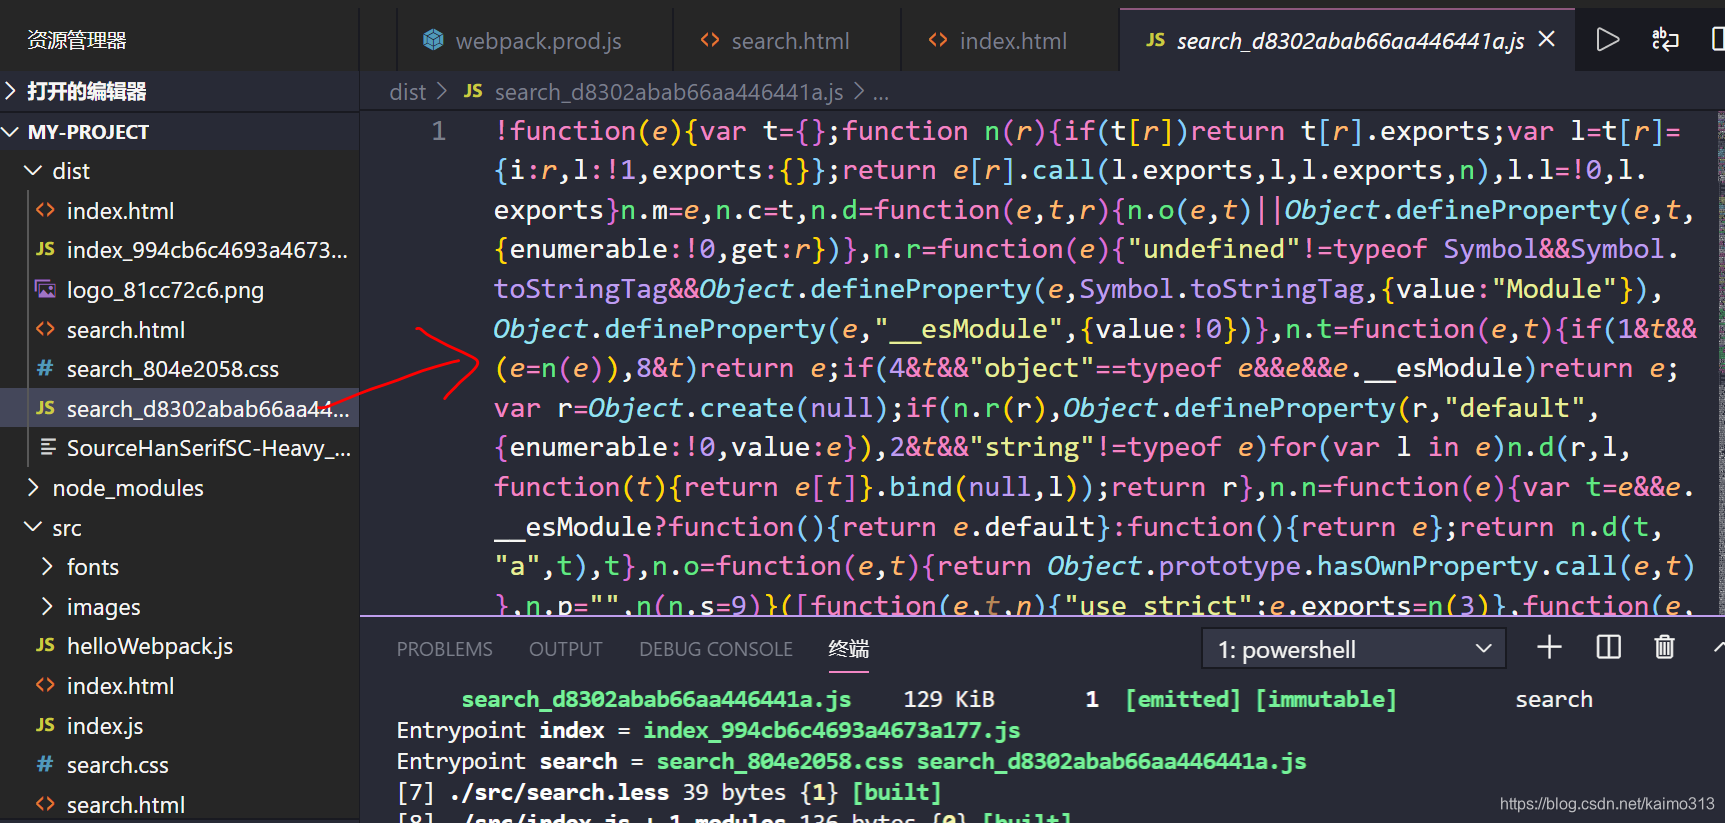This screenshot has width=1725, height=823.
Task: Close the search_d8302abab66aa446441a.js tab
Action: tap(1547, 39)
